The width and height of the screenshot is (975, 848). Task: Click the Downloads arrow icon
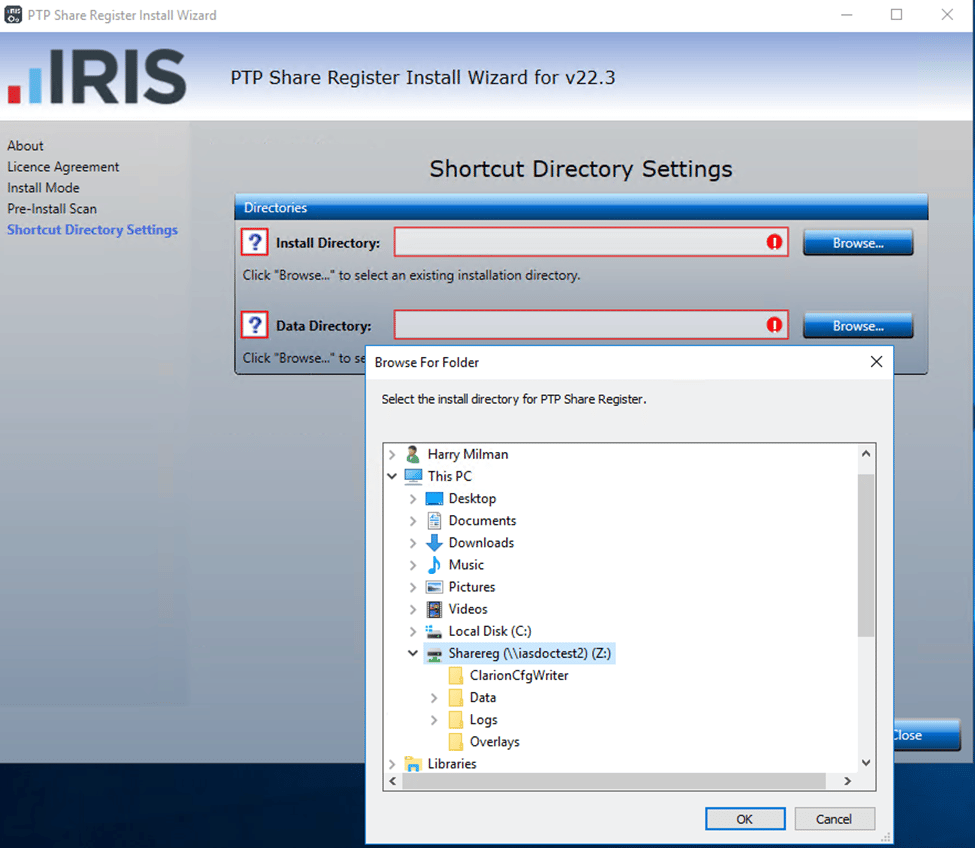434,543
